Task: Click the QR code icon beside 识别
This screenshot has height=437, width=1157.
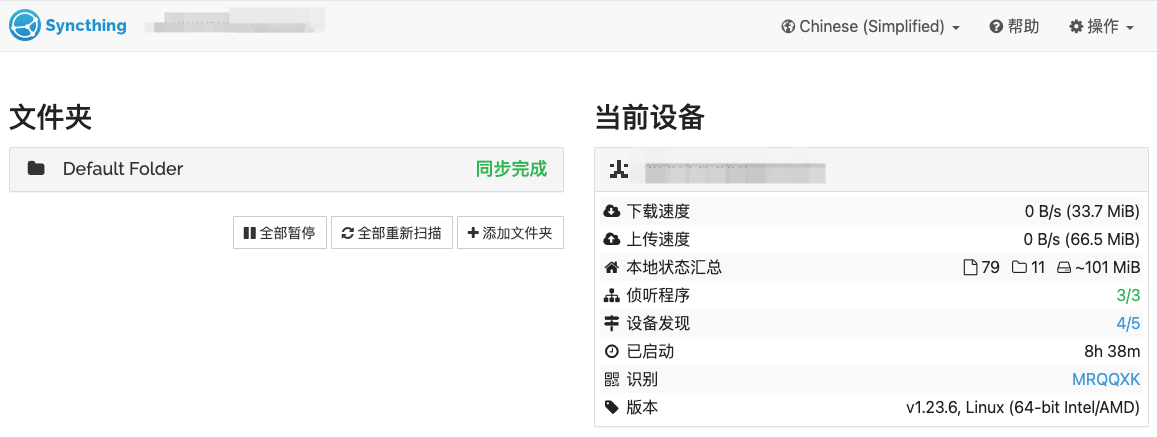Action: pyautogui.click(x=612, y=379)
